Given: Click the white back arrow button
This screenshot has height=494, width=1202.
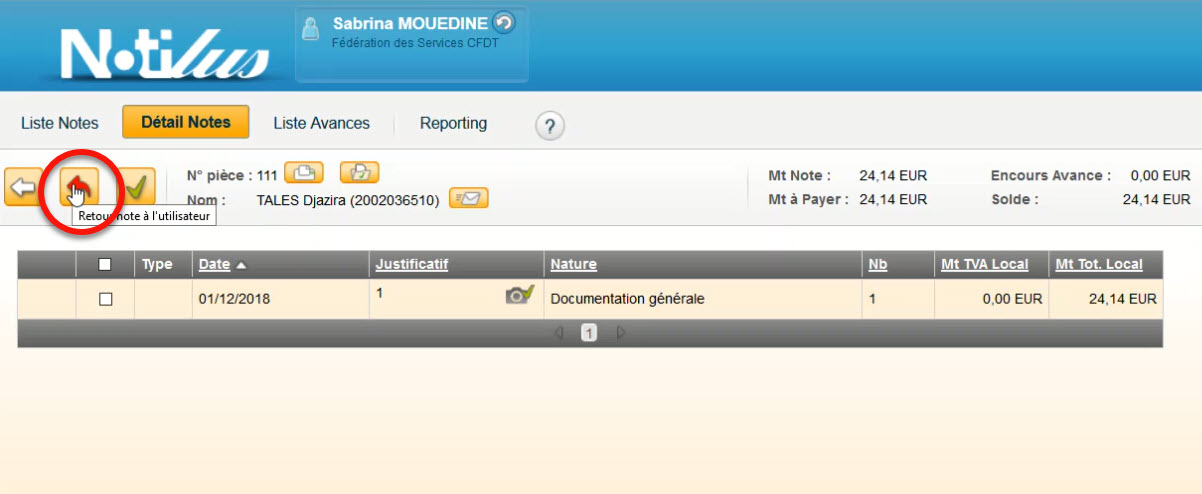Looking at the screenshot, I should (x=22, y=187).
